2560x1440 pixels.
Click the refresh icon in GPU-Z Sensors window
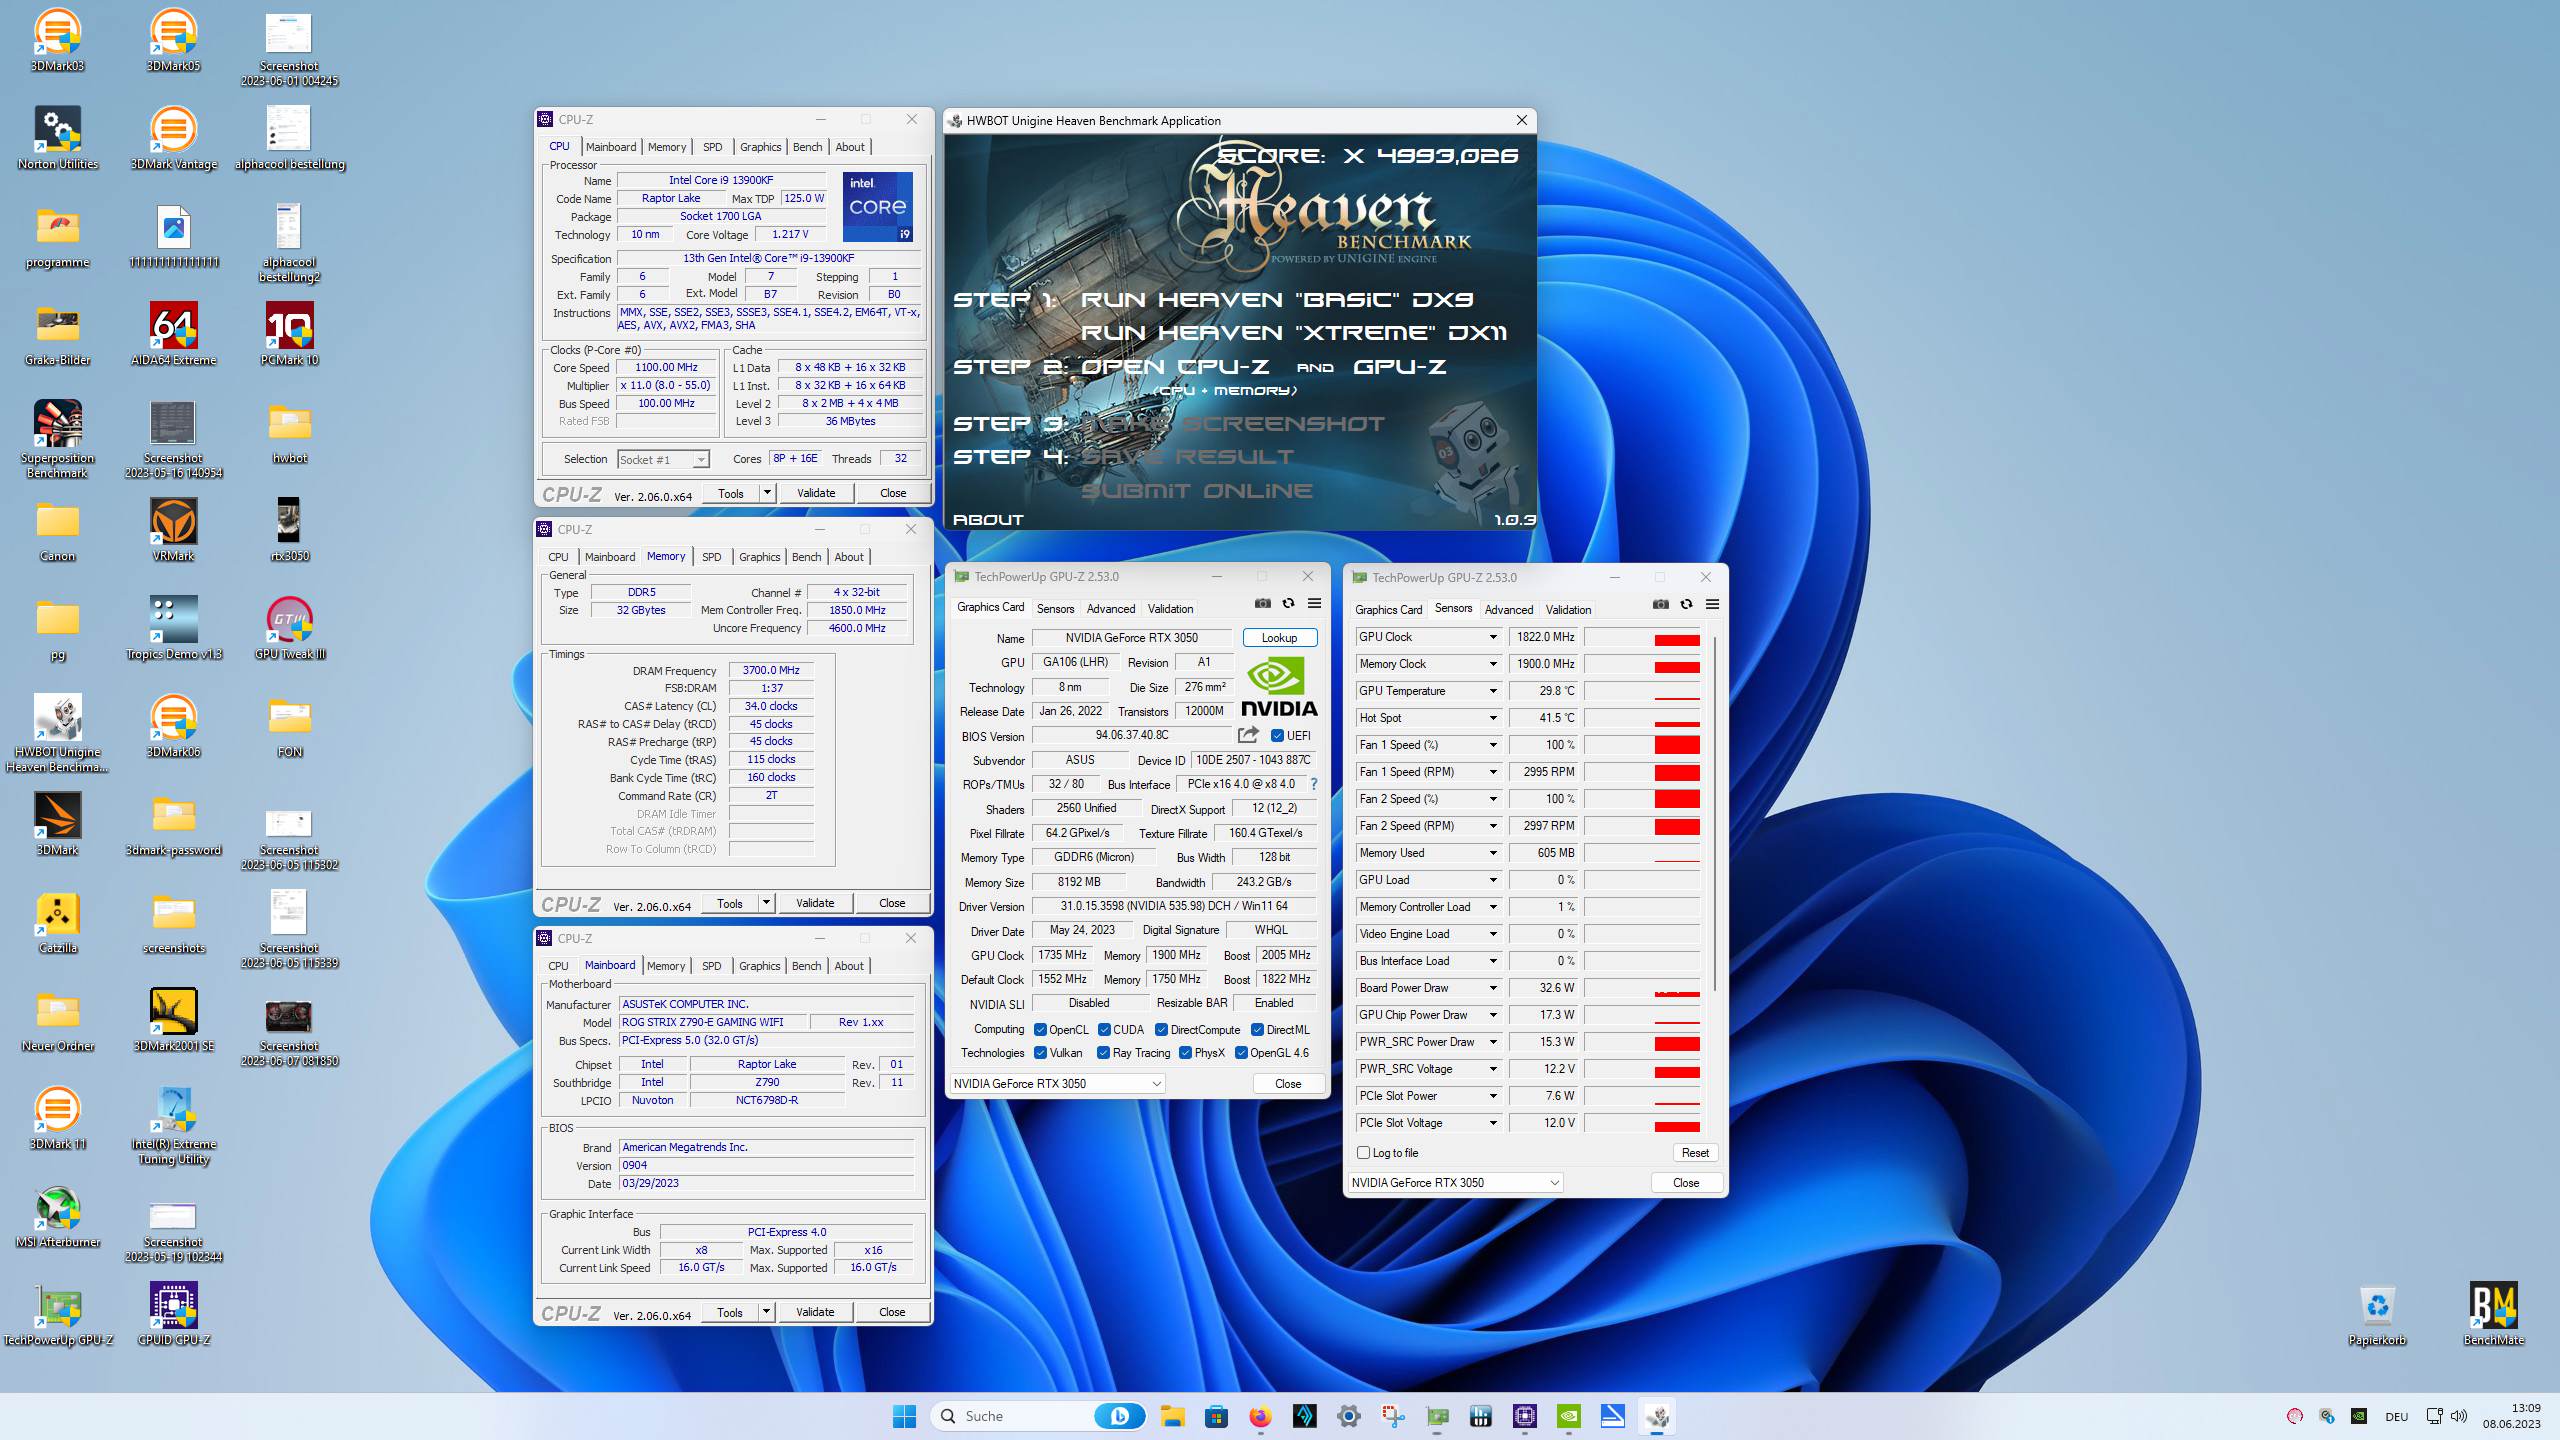point(1686,604)
